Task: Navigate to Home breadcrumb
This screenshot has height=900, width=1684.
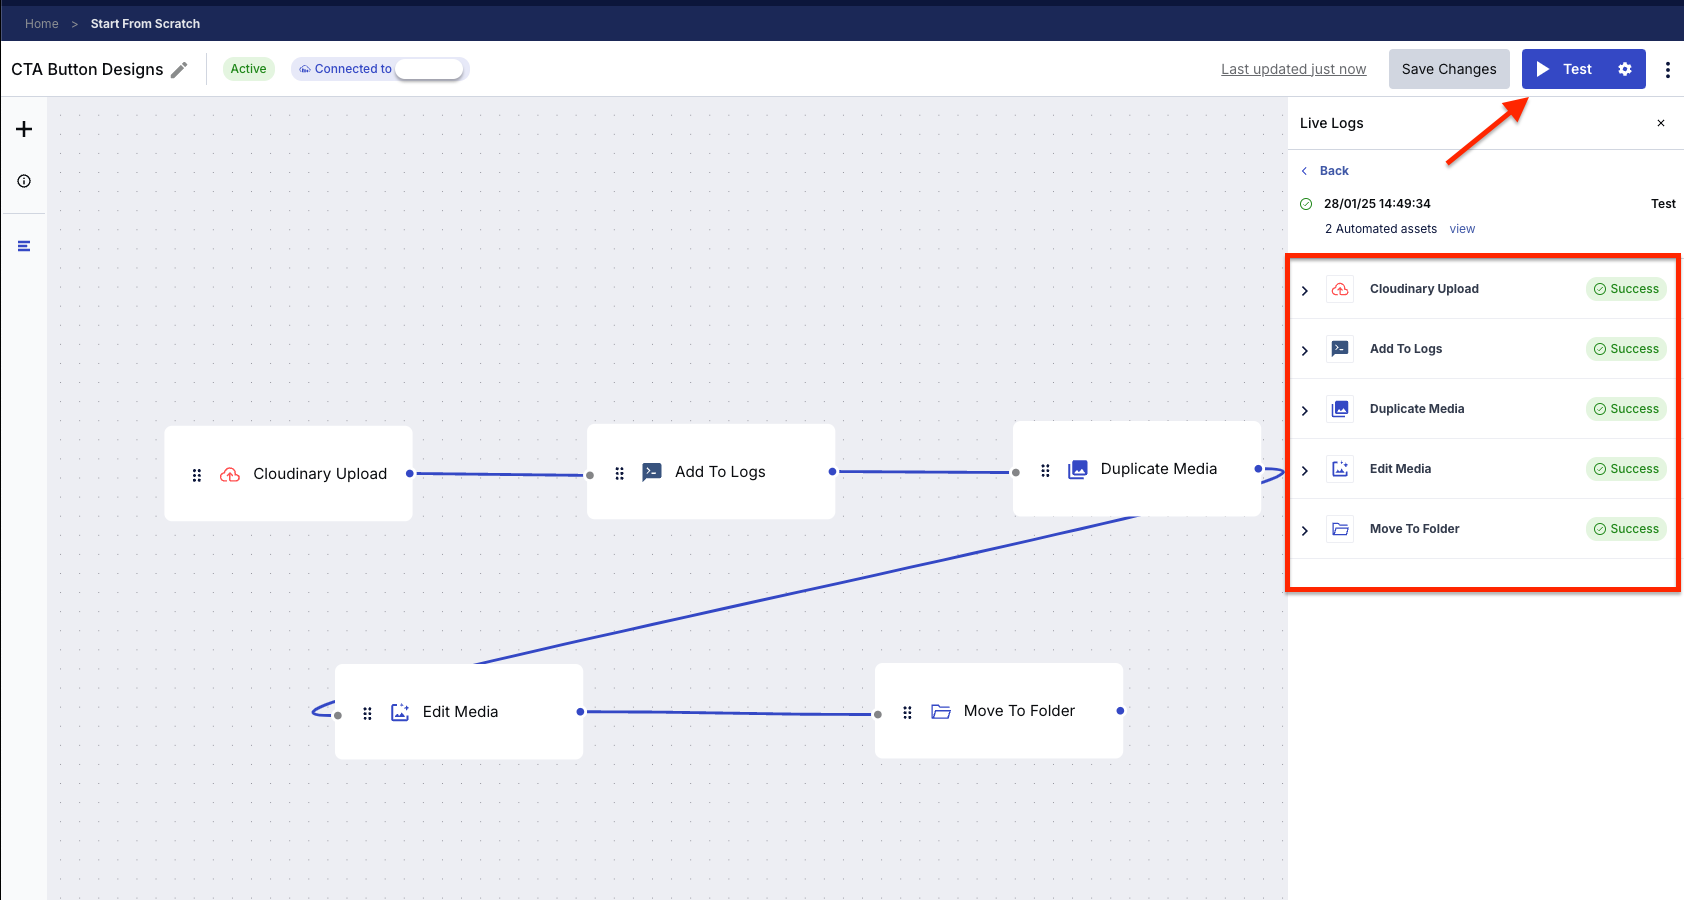Action: click(x=42, y=24)
